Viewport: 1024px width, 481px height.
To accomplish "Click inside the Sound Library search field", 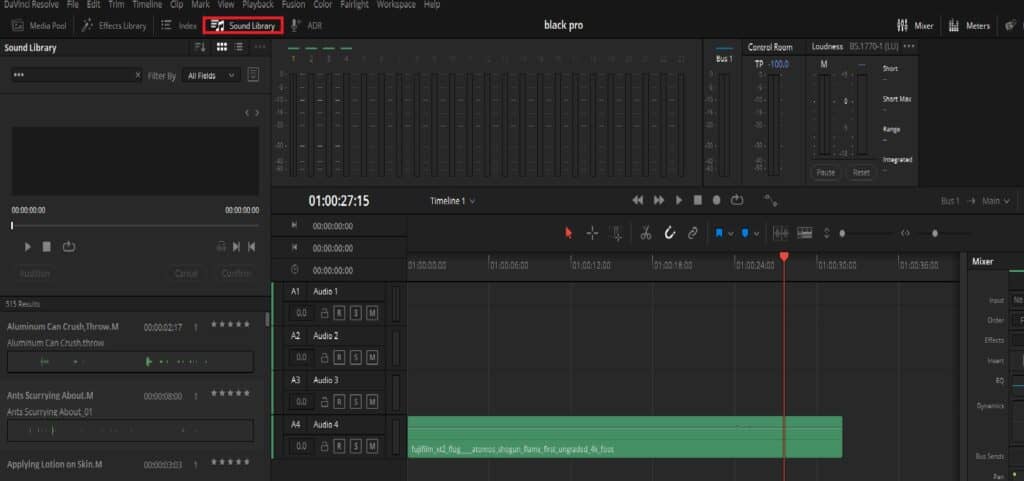I will tap(72, 76).
